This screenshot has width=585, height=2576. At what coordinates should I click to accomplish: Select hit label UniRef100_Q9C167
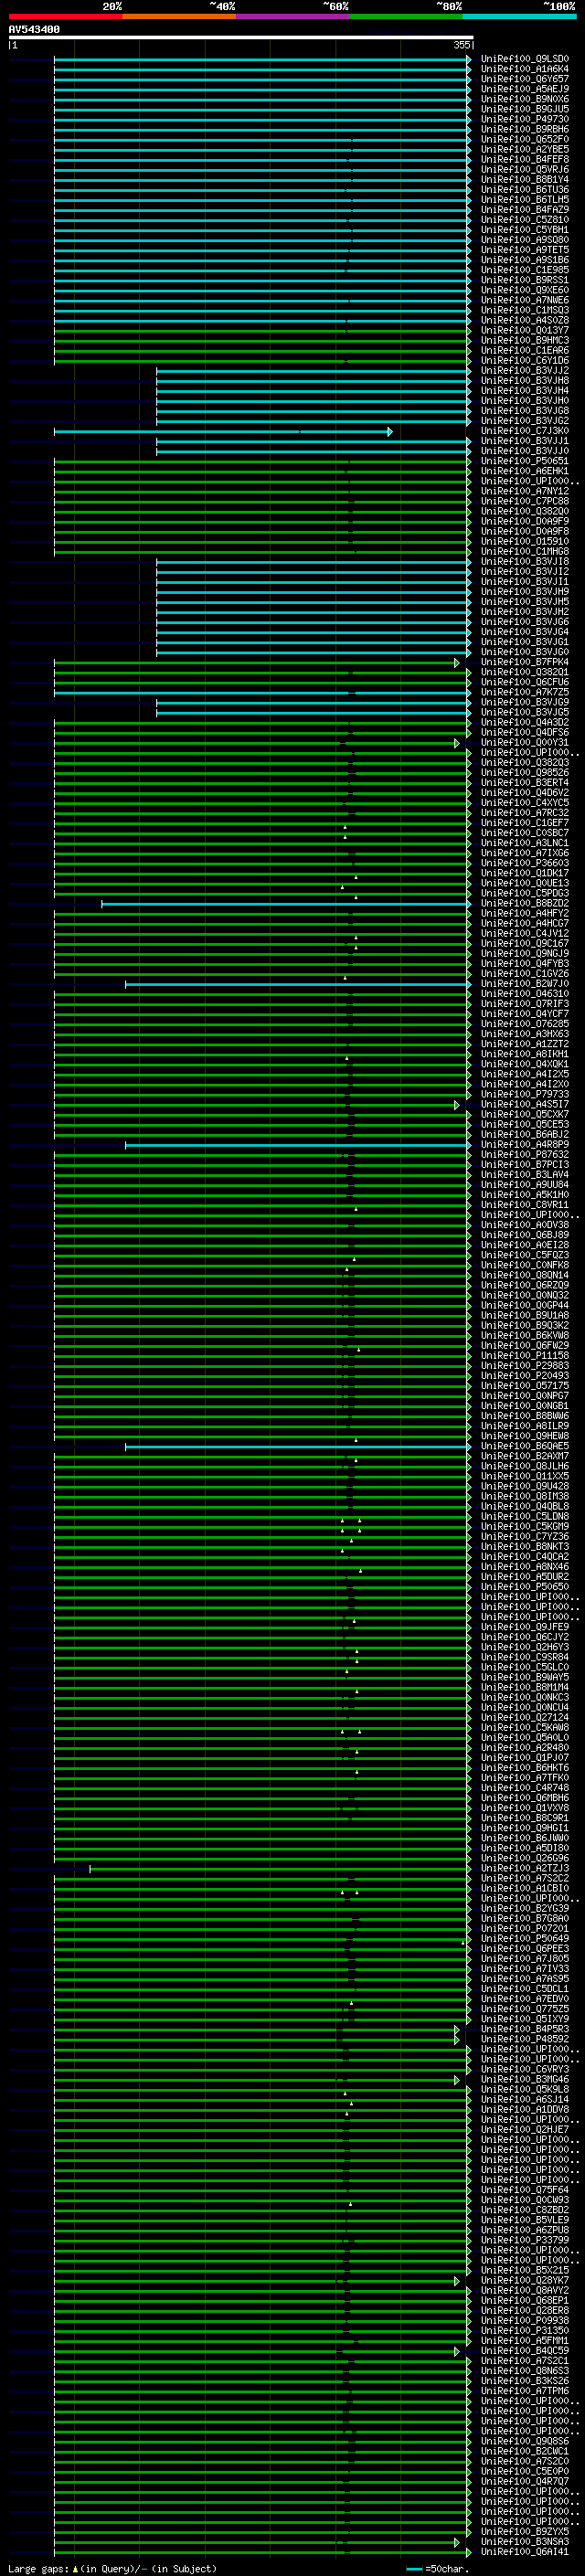pos(525,943)
